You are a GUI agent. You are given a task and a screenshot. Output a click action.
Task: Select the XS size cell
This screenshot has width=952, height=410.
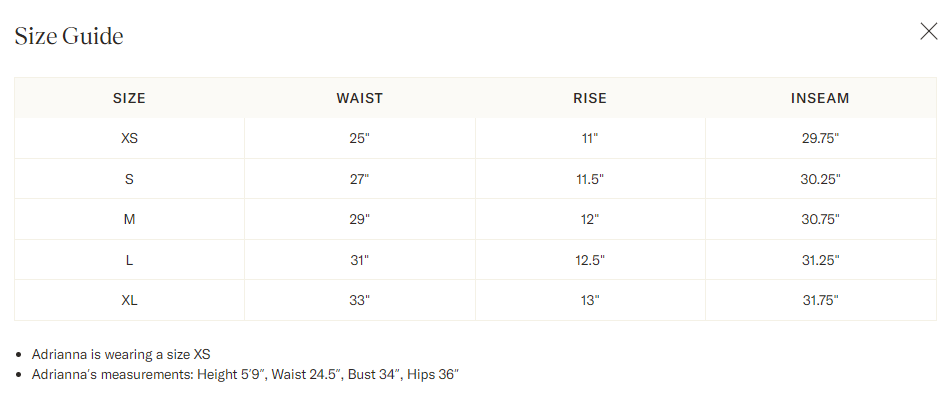(x=129, y=138)
